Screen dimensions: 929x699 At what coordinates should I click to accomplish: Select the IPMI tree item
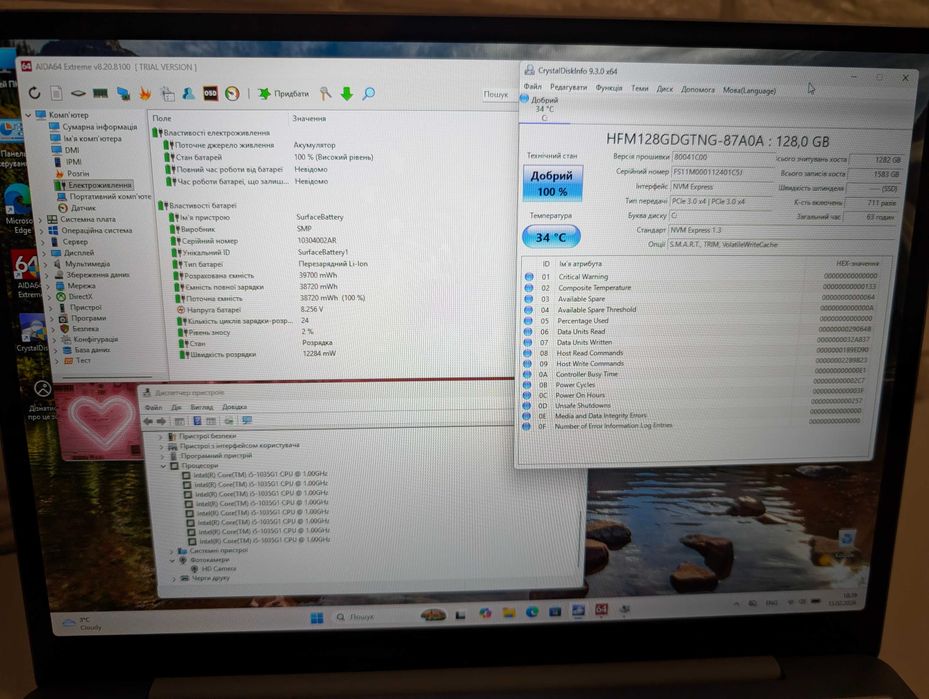pyautogui.click(x=73, y=162)
